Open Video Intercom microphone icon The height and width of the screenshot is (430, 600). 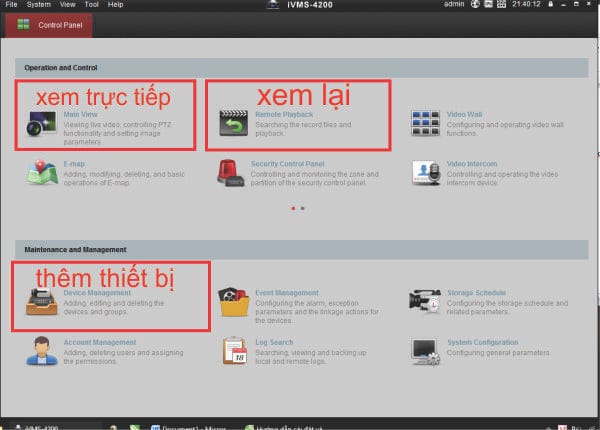click(426, 173)
